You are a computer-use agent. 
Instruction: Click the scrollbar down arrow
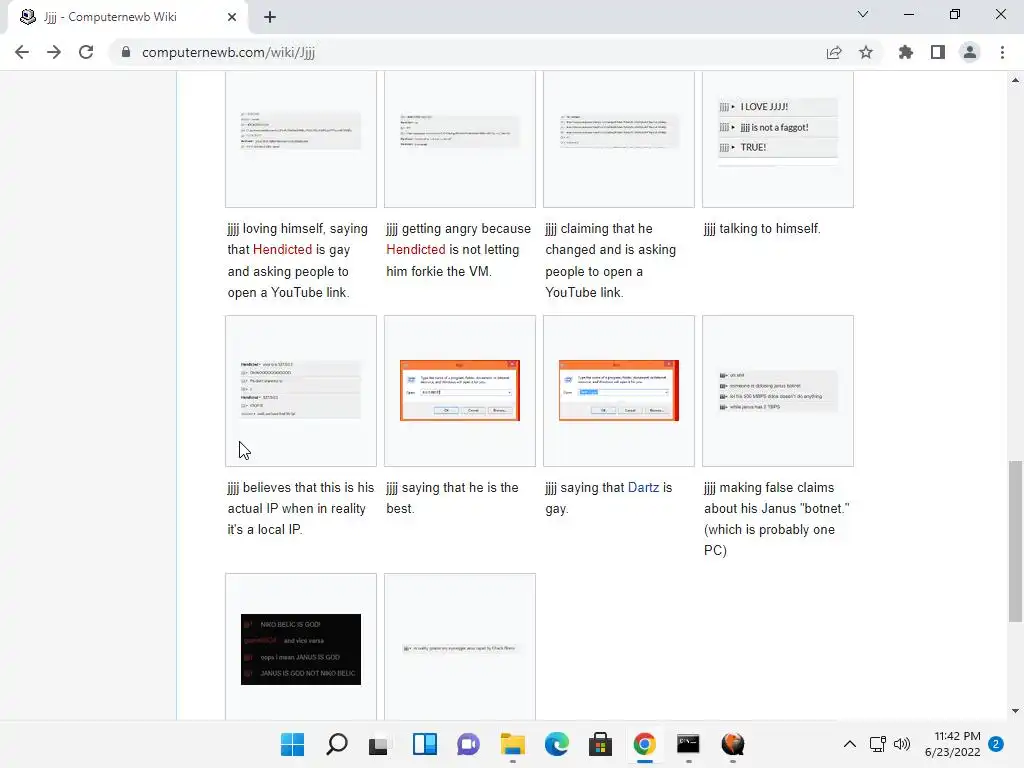(x=1015, y=711)
